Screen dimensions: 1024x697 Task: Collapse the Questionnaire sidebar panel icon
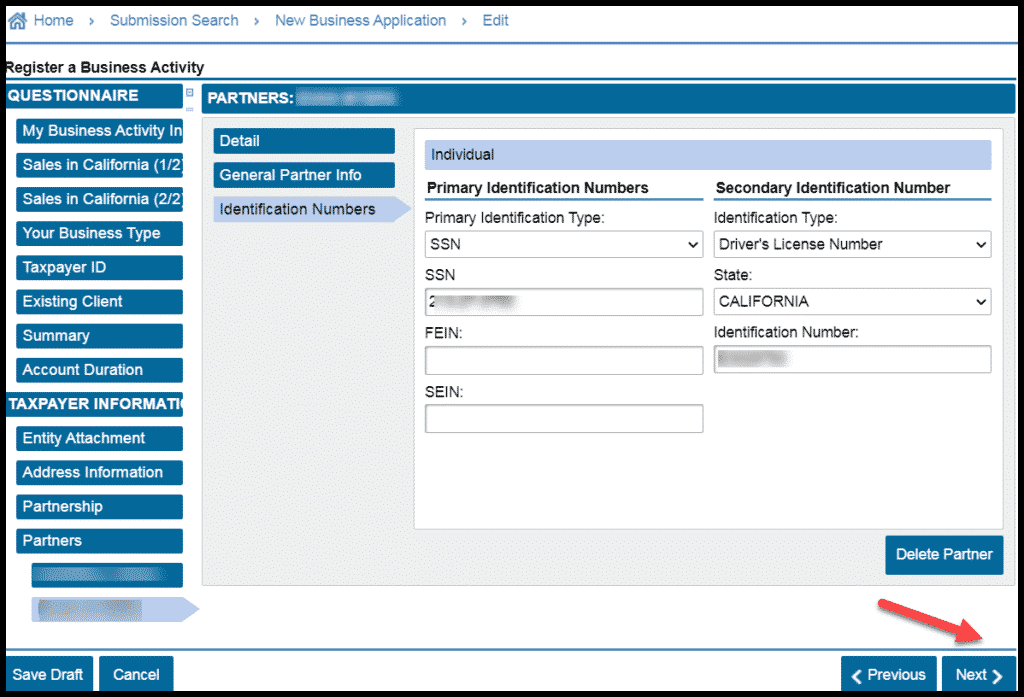[190, 93]
